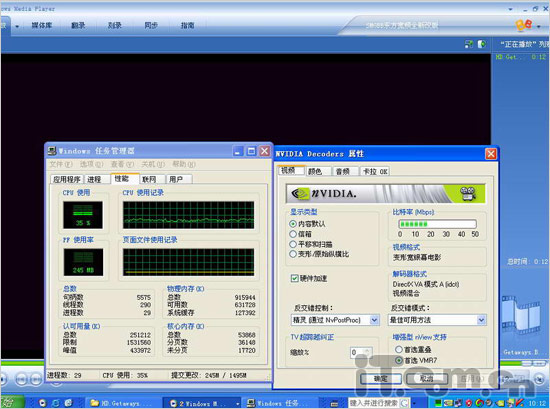
Task: Expand the arrow next to the MSN butterfly
Action: [539, 26]
